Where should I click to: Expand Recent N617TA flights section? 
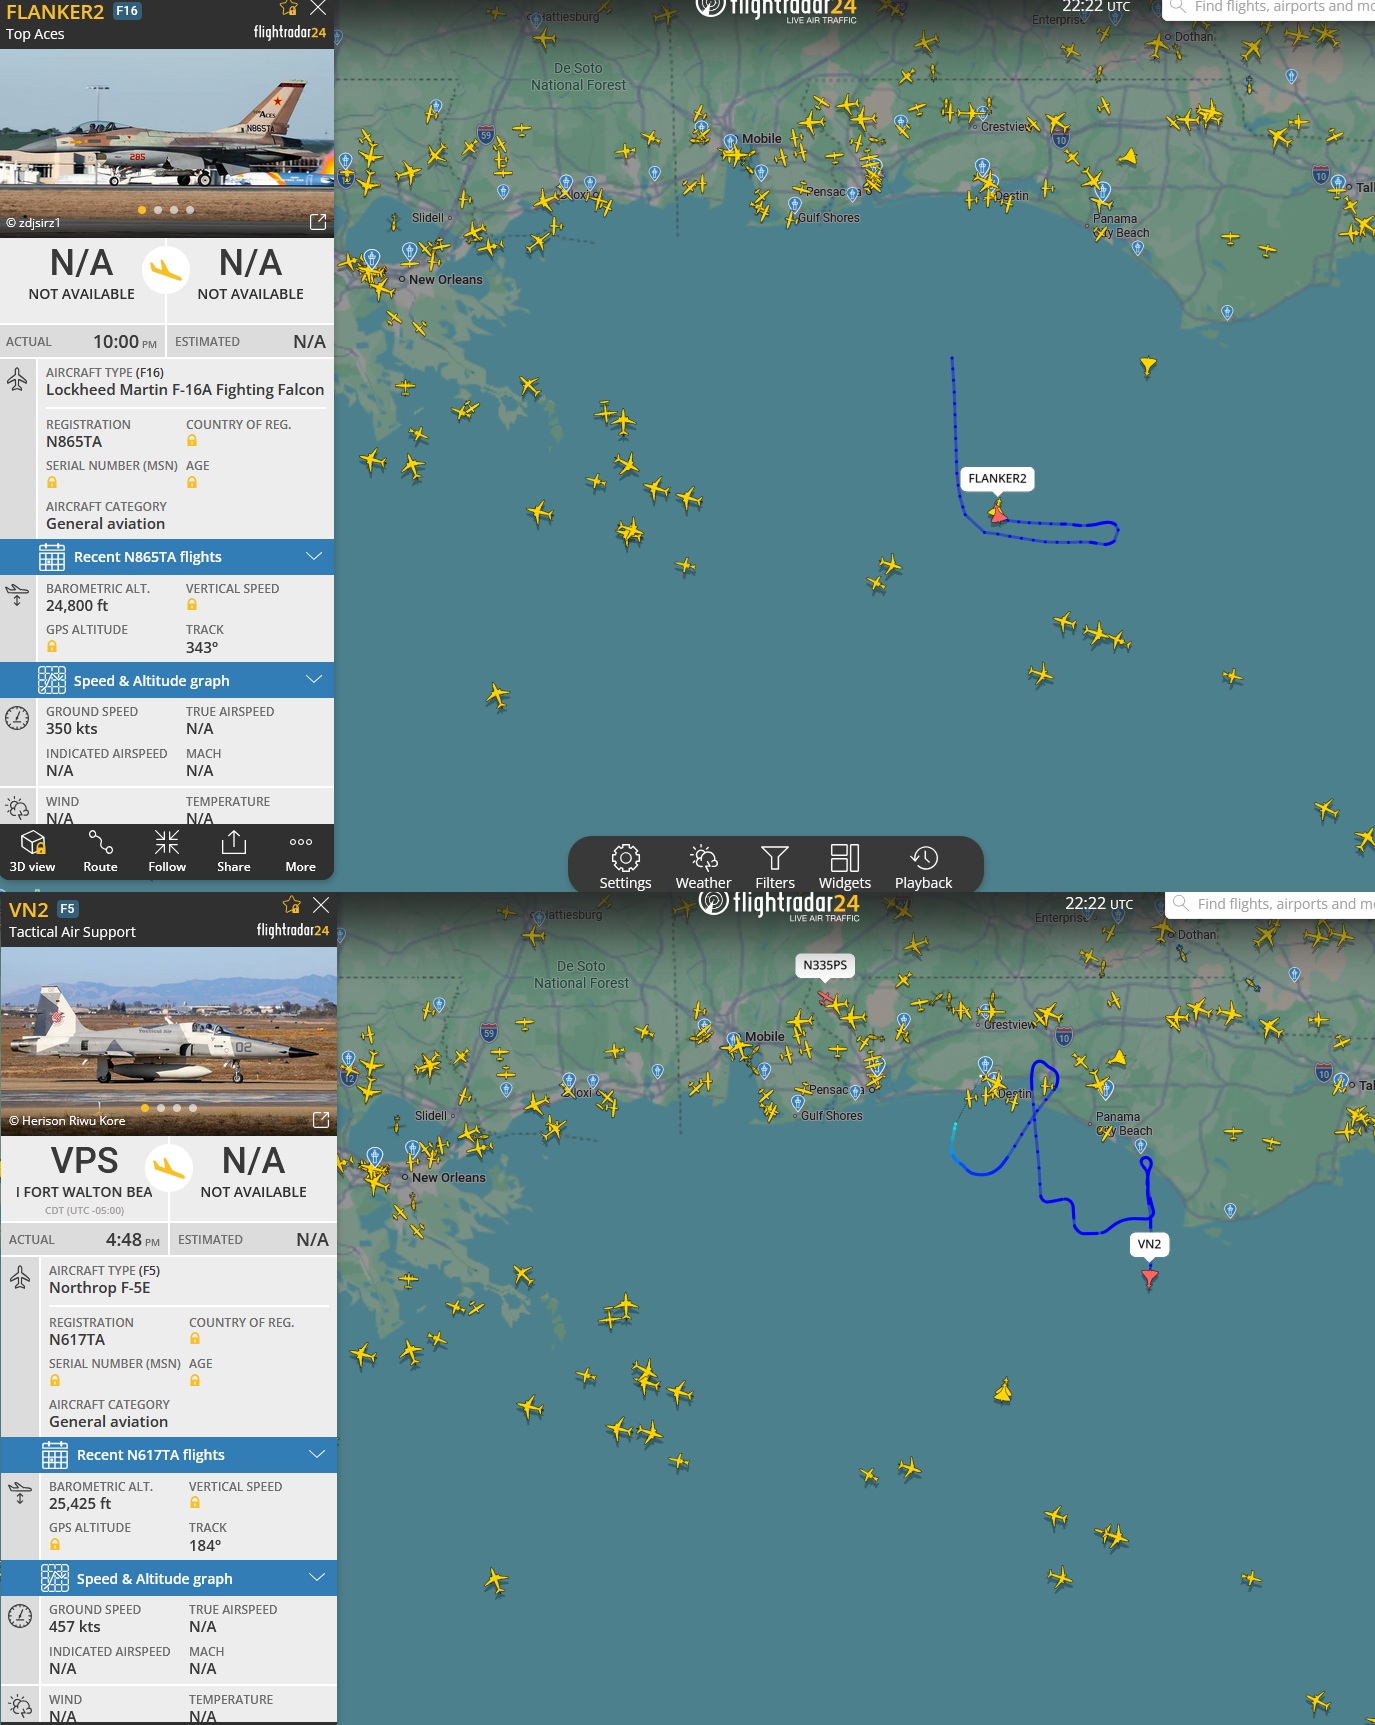click(x=169, y=1455)
